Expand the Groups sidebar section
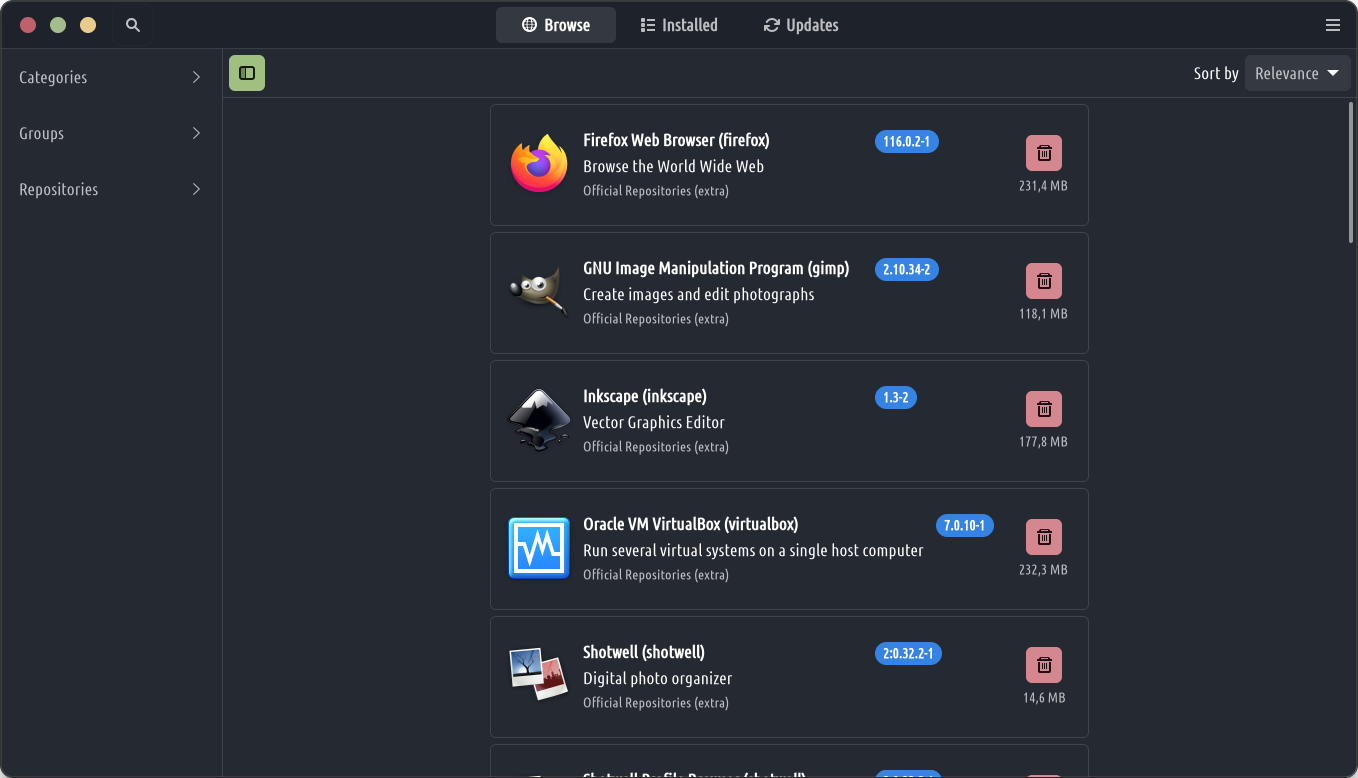 point(110,133)
